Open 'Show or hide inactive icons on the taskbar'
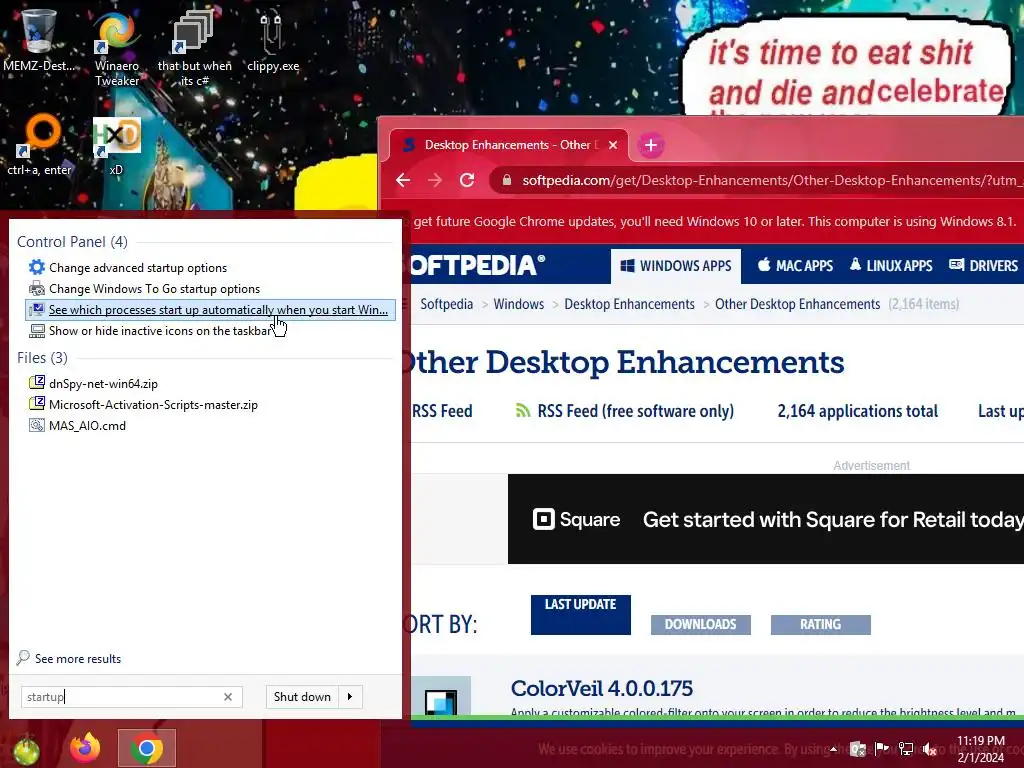 pos(161,330)
